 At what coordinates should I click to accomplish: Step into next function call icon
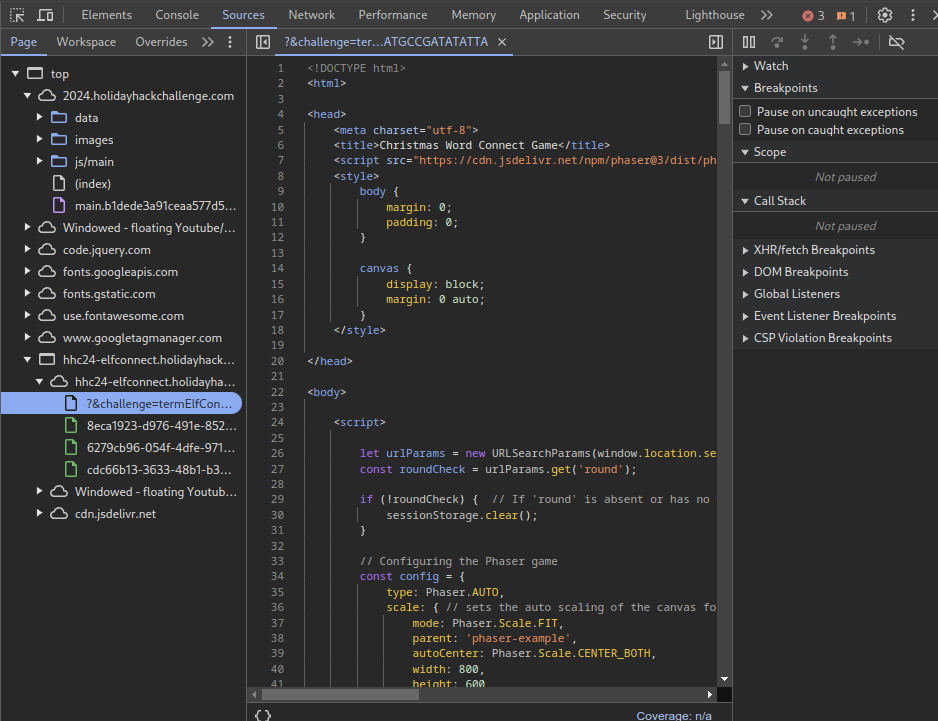(x=805, y=42)
